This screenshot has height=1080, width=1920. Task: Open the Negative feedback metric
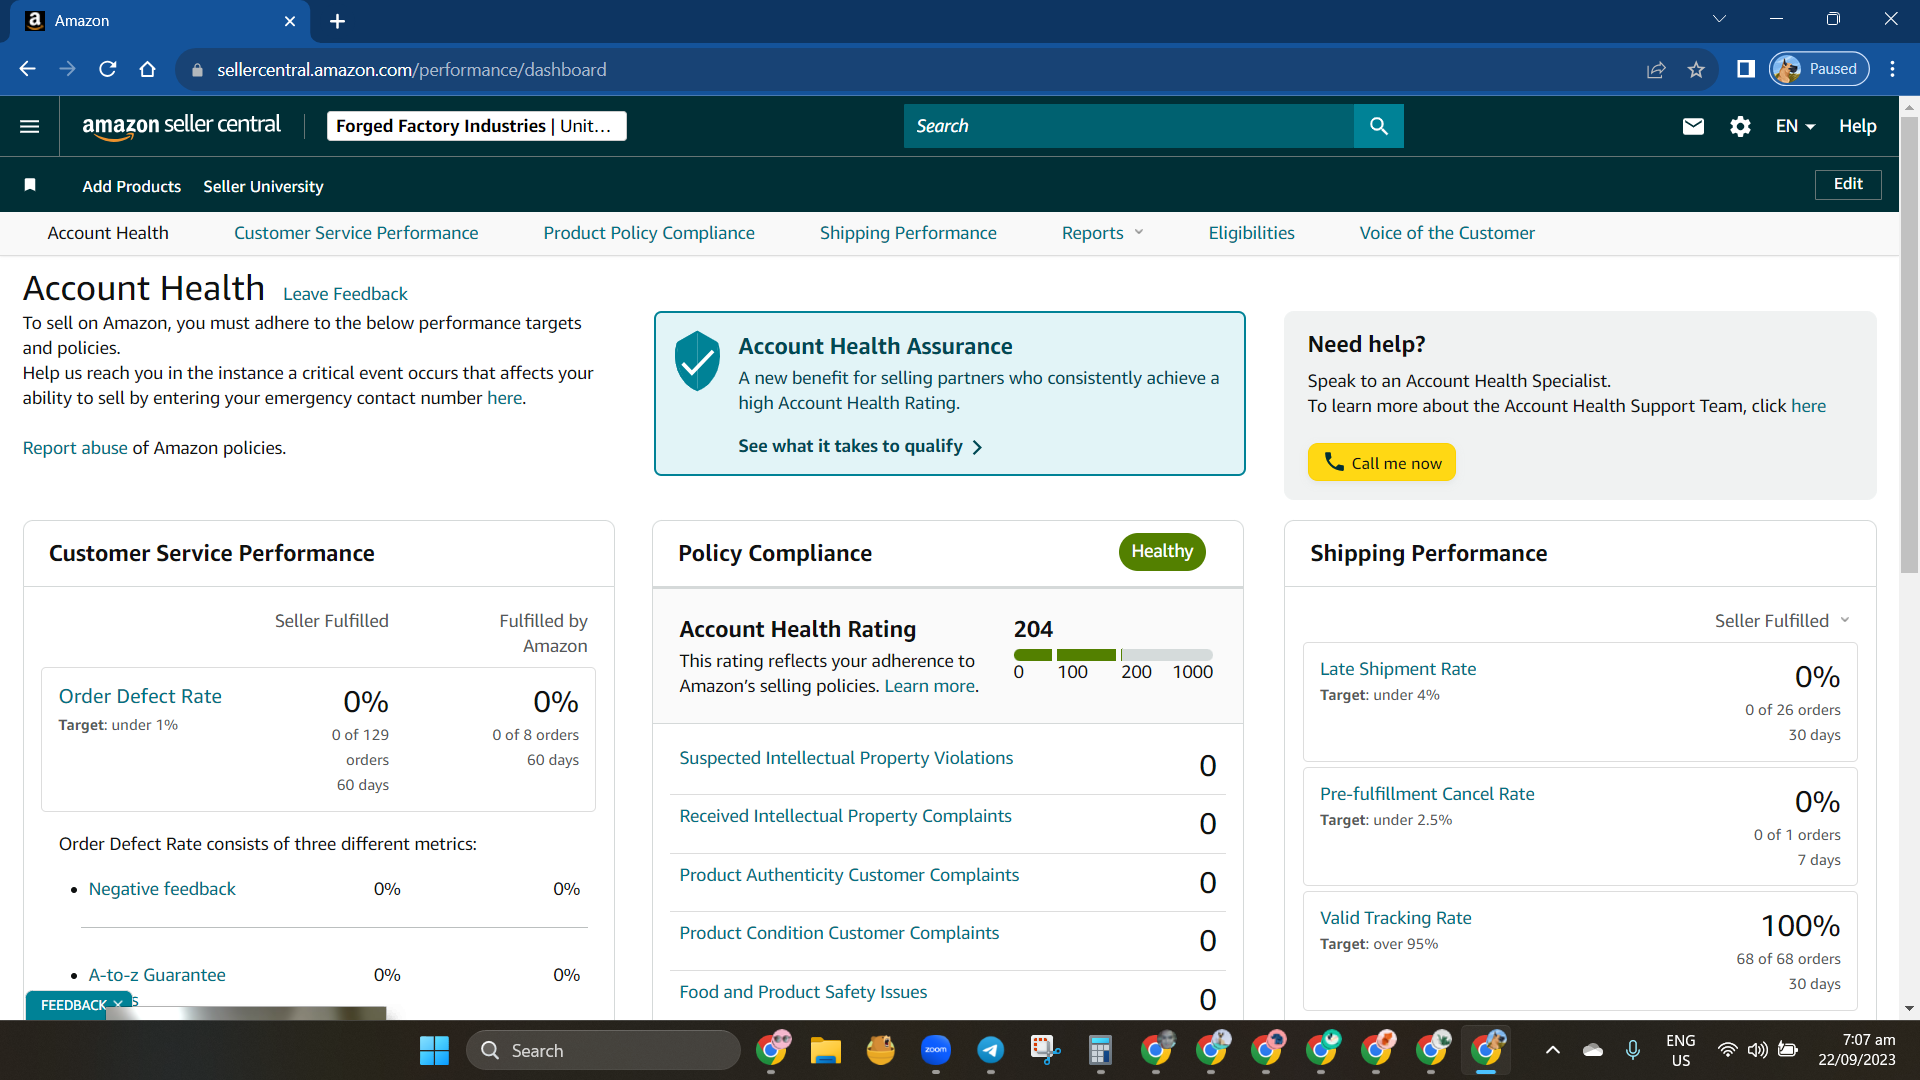pos(162,889)
